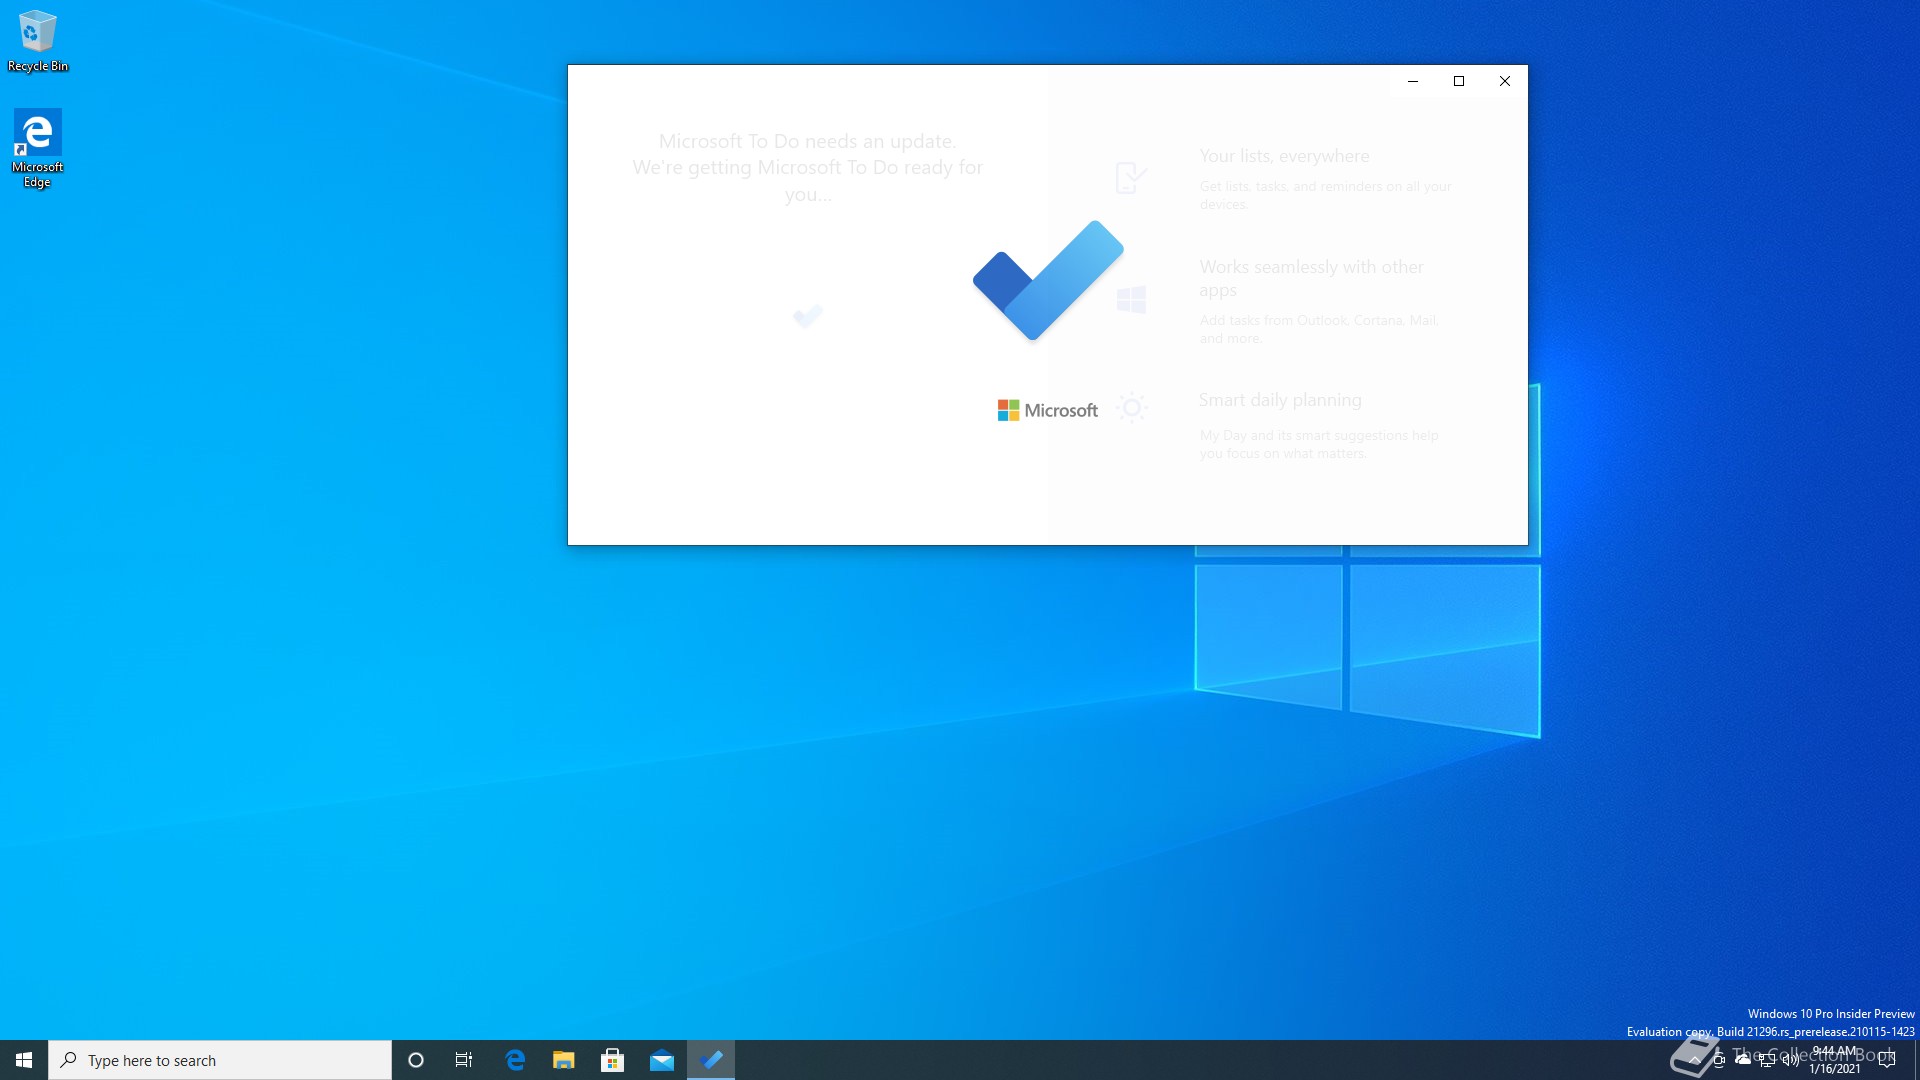Image resolution: width=1920 pixels, height=1080 pixels.
Task: Open the Recycle Bin desktop icon
Action: 38,41
